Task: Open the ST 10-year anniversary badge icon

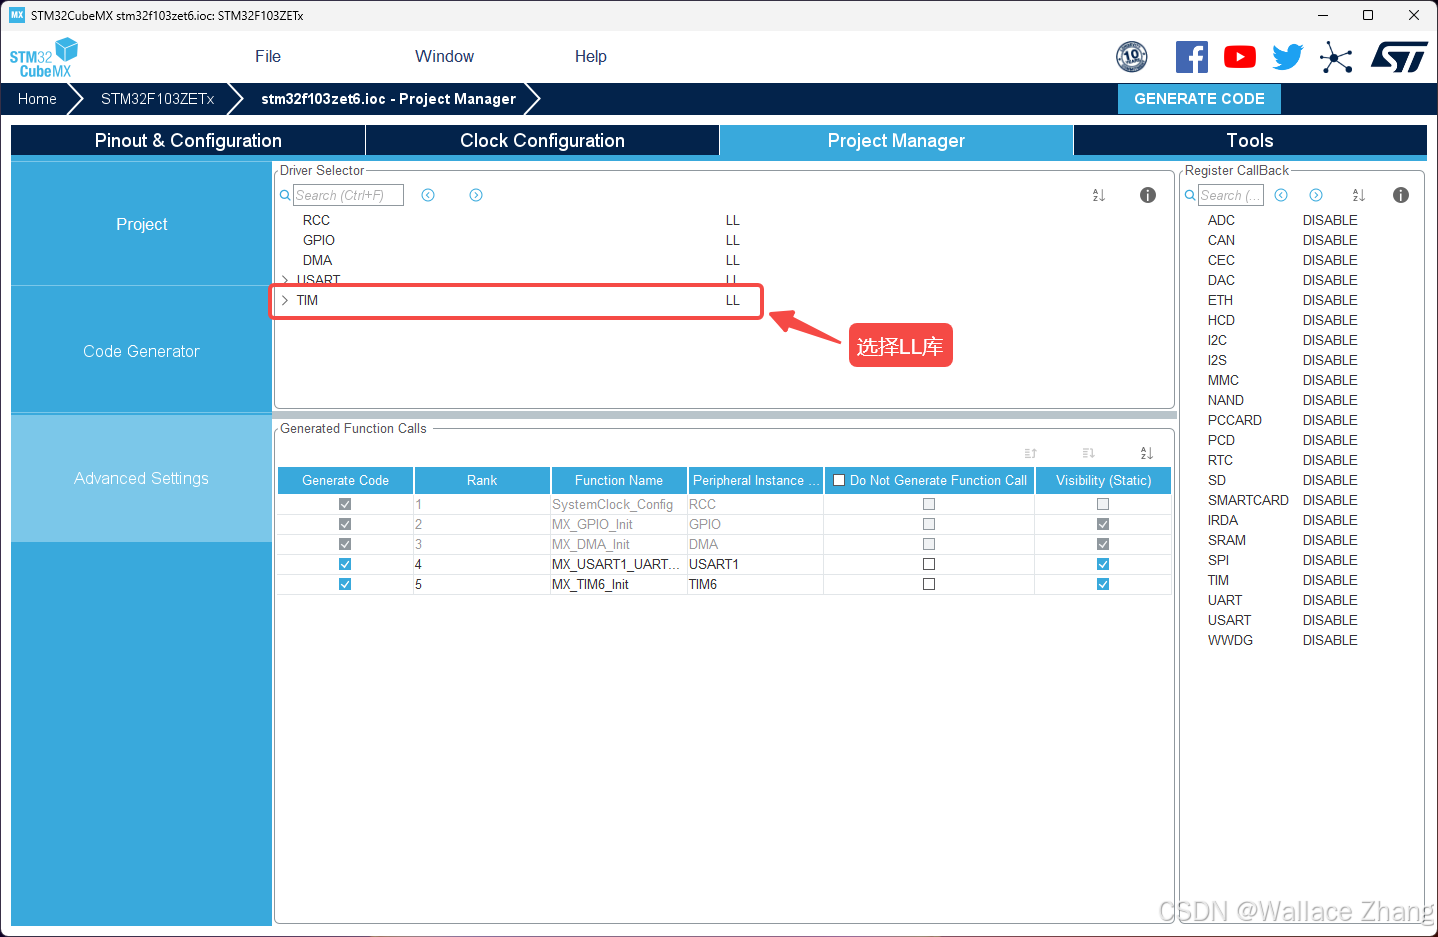Action: coord(1131,57)
